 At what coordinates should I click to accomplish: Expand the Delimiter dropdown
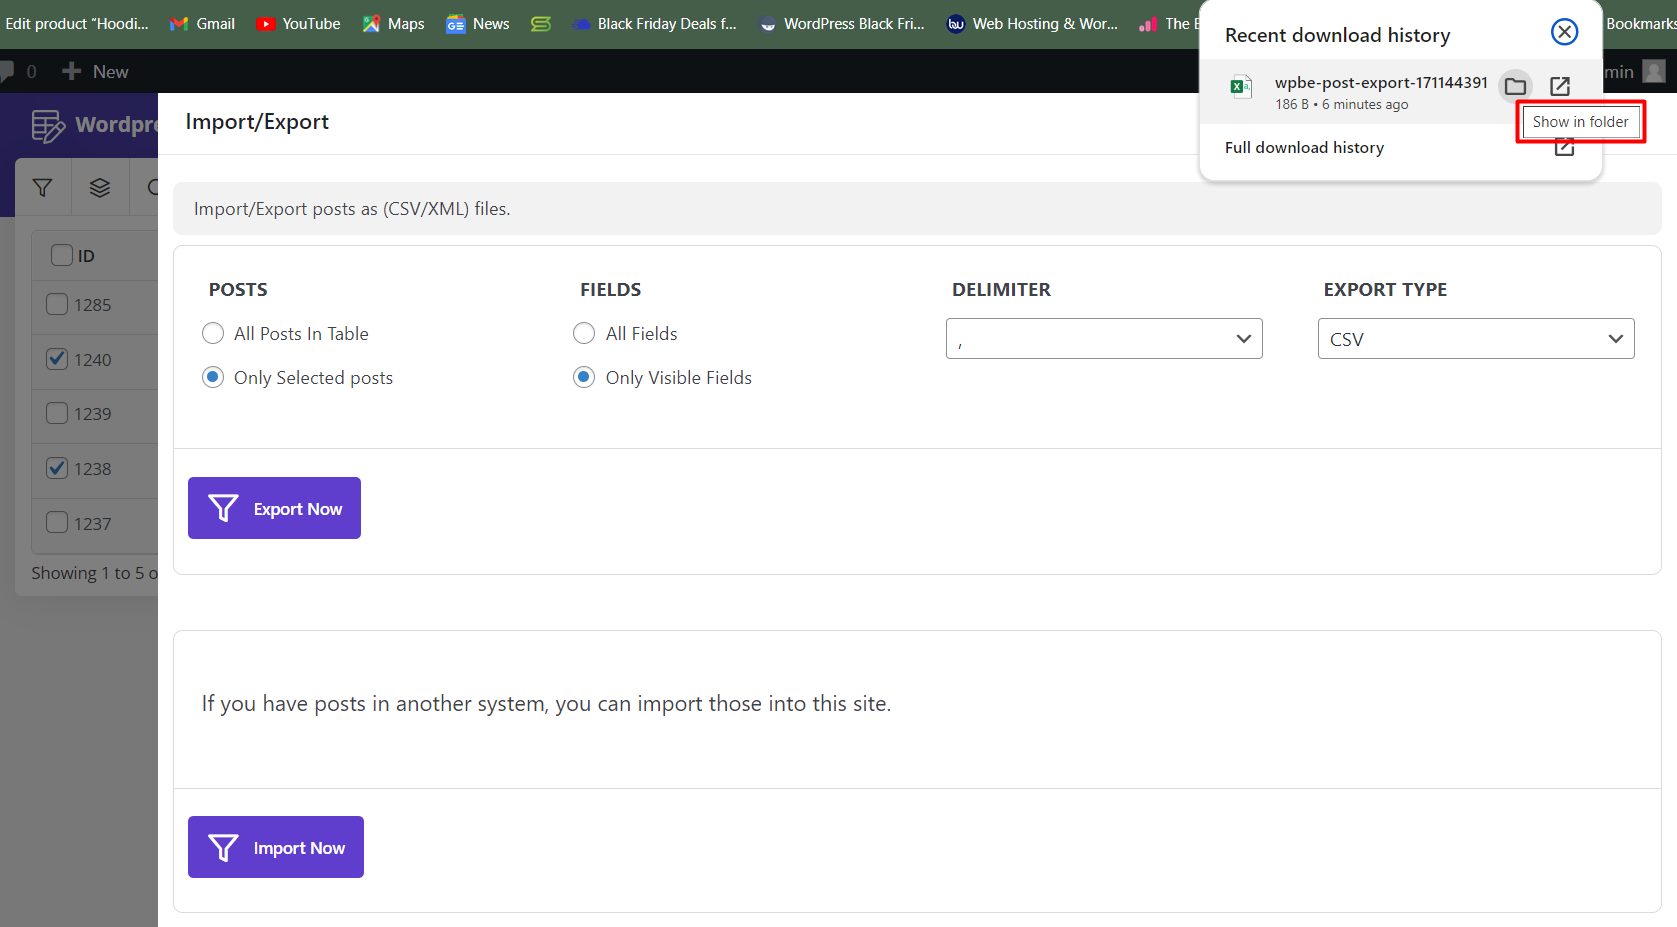[x=1104, y=339]
